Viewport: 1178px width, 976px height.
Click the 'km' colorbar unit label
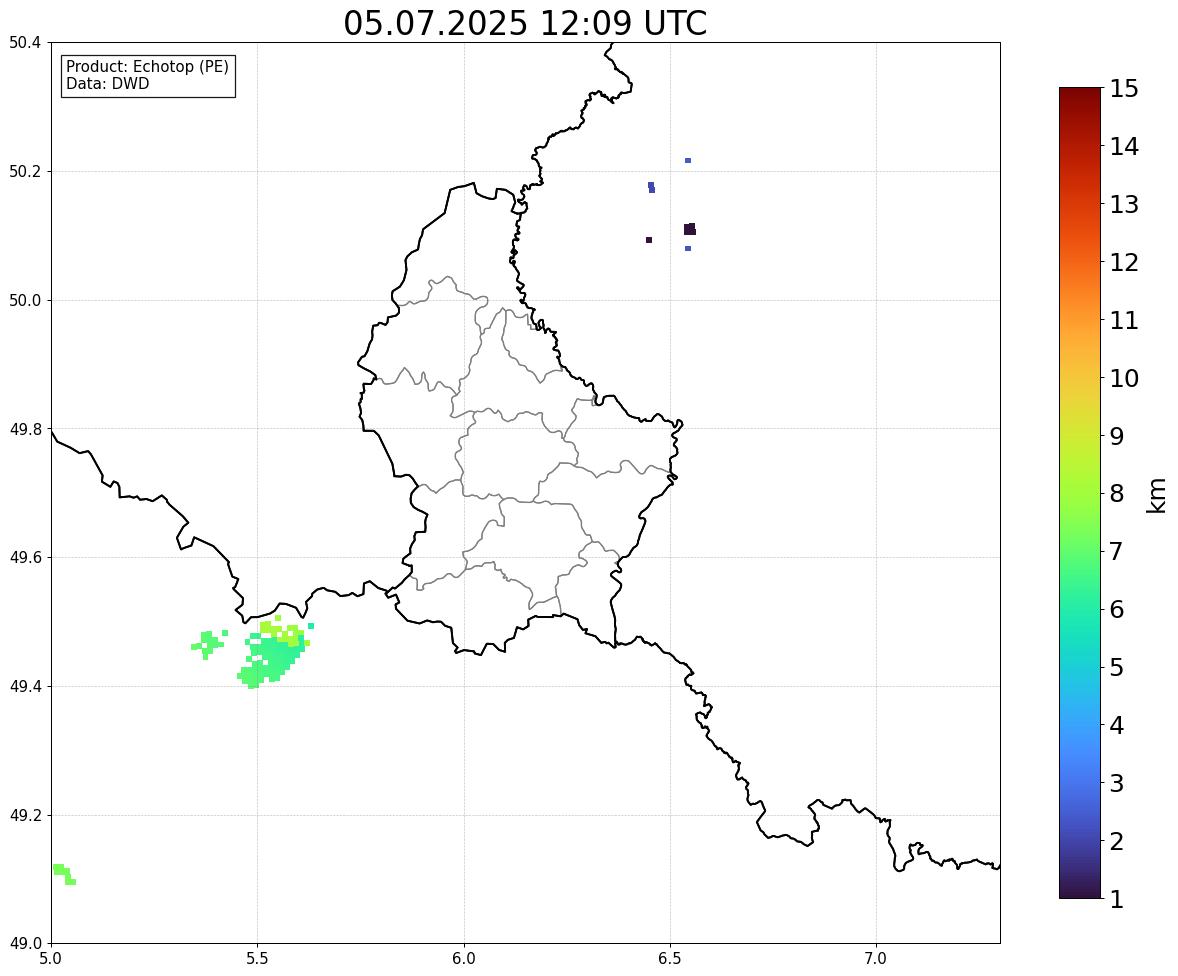click(1156, 495)
